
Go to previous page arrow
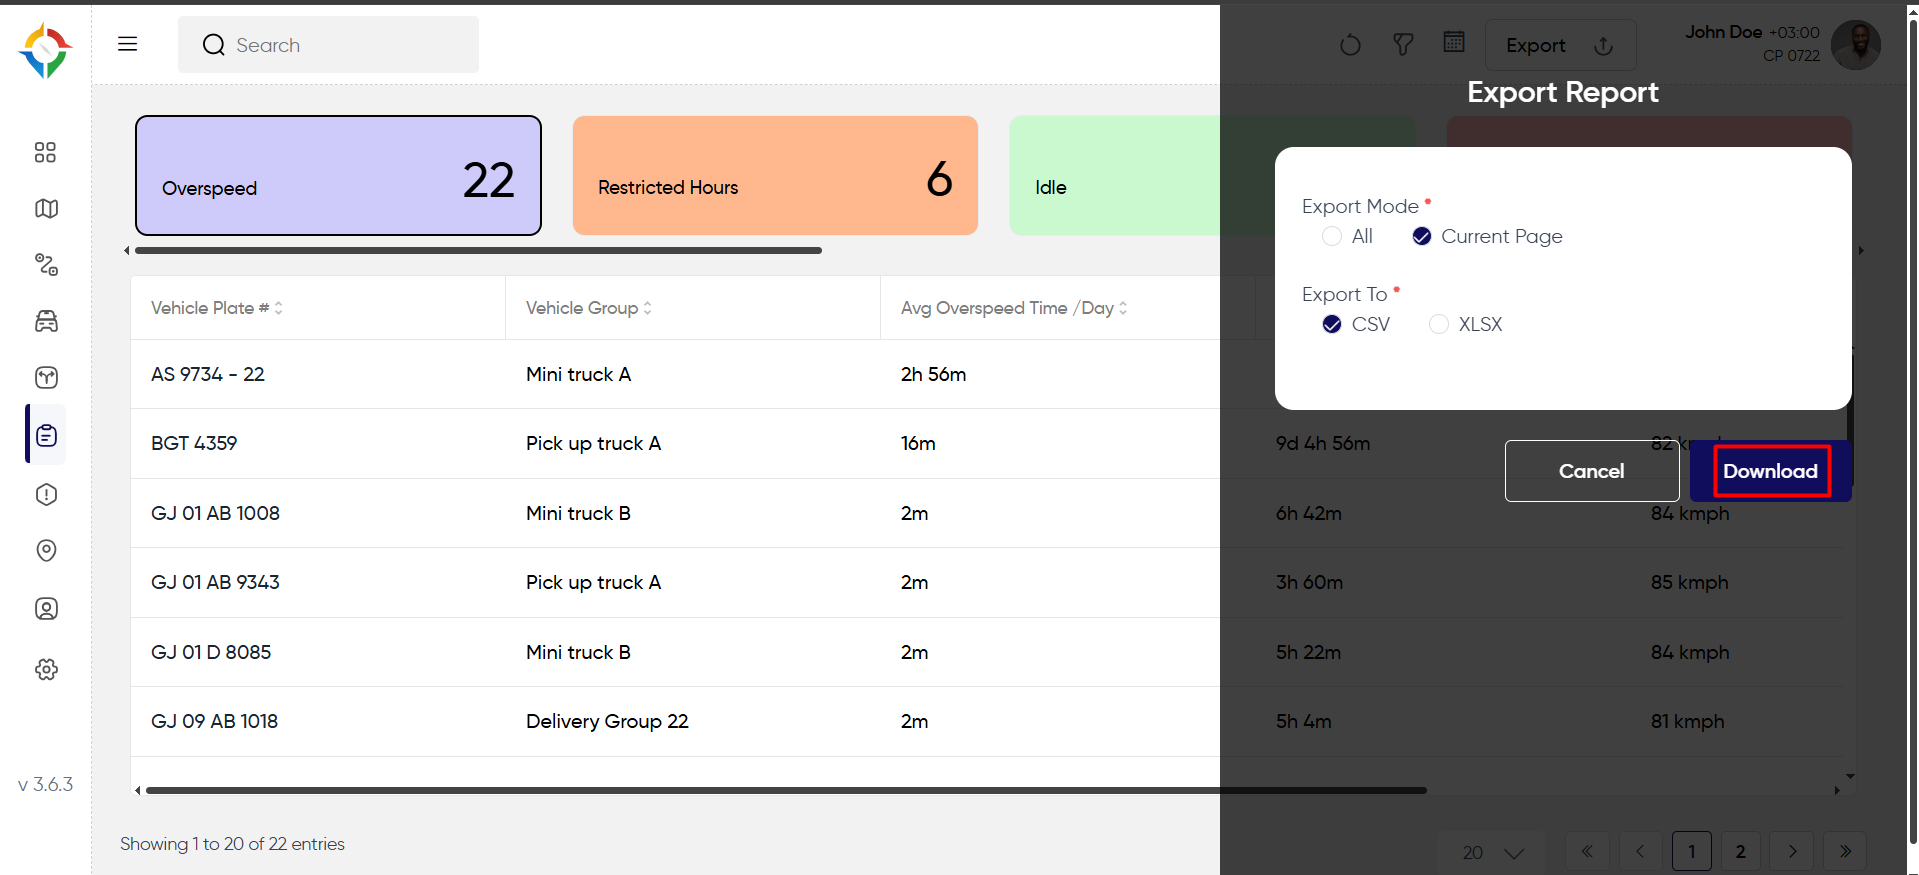click(x=1640, y=851)
